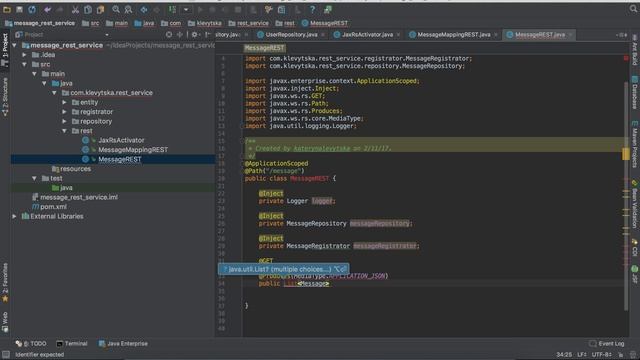Open the run configuration dropdown
This screenshot has width=640, height=360.
186,9
